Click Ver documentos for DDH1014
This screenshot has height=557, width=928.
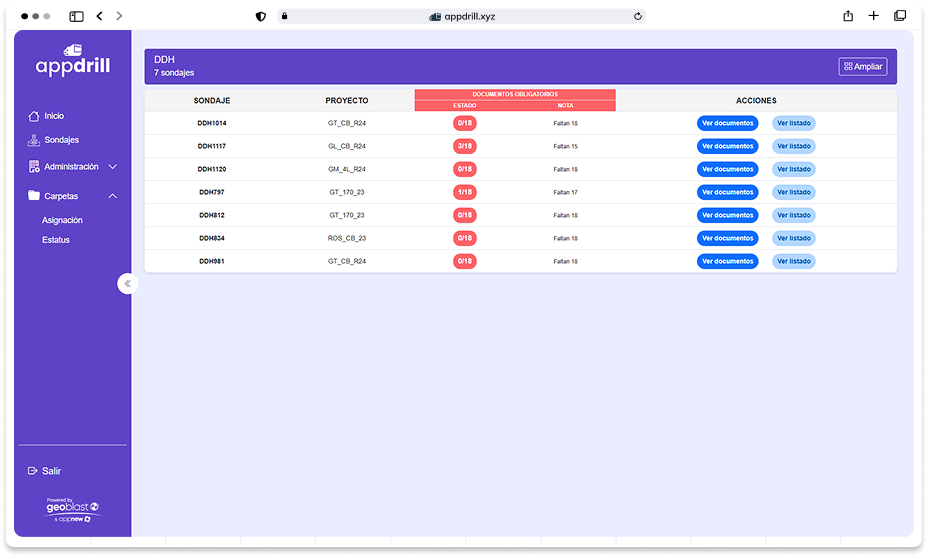pos(727,123)
